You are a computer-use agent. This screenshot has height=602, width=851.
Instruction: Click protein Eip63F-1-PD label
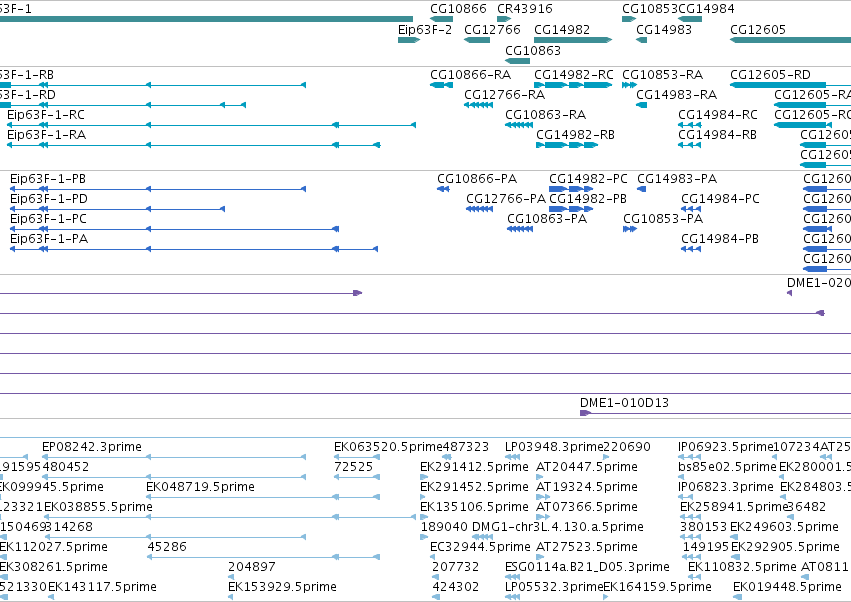49,199
